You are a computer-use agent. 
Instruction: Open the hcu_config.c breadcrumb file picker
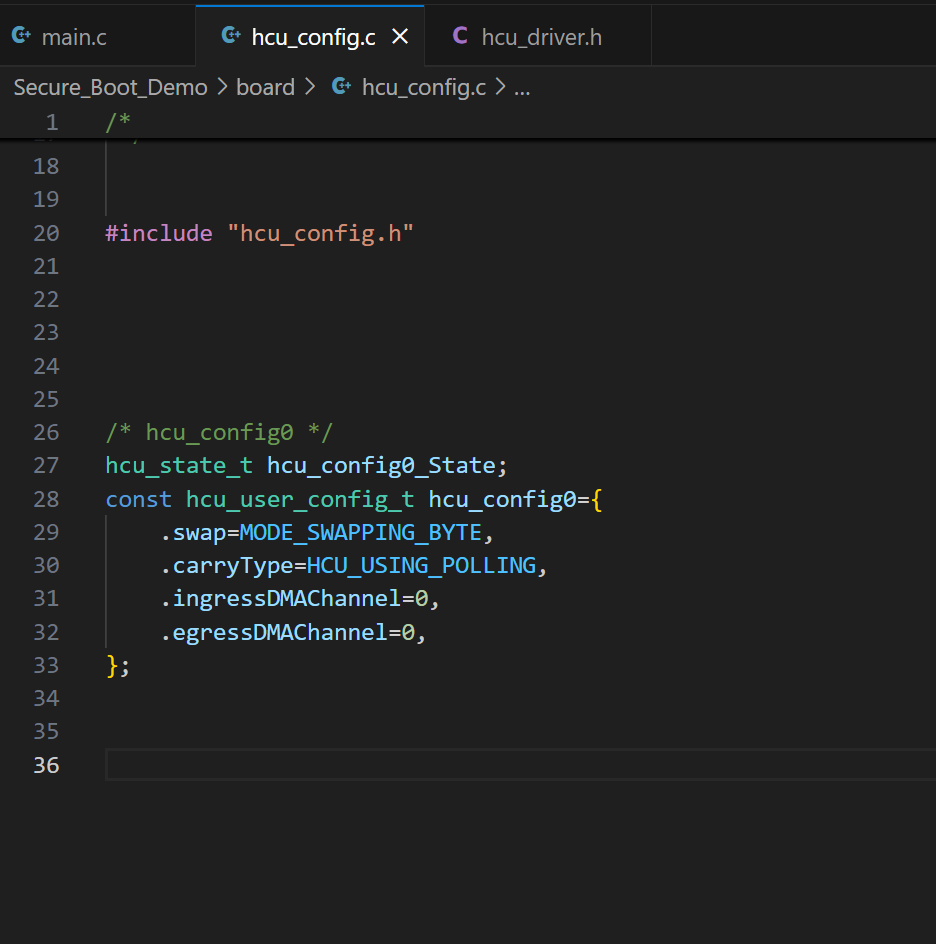(x=423, y=87)
